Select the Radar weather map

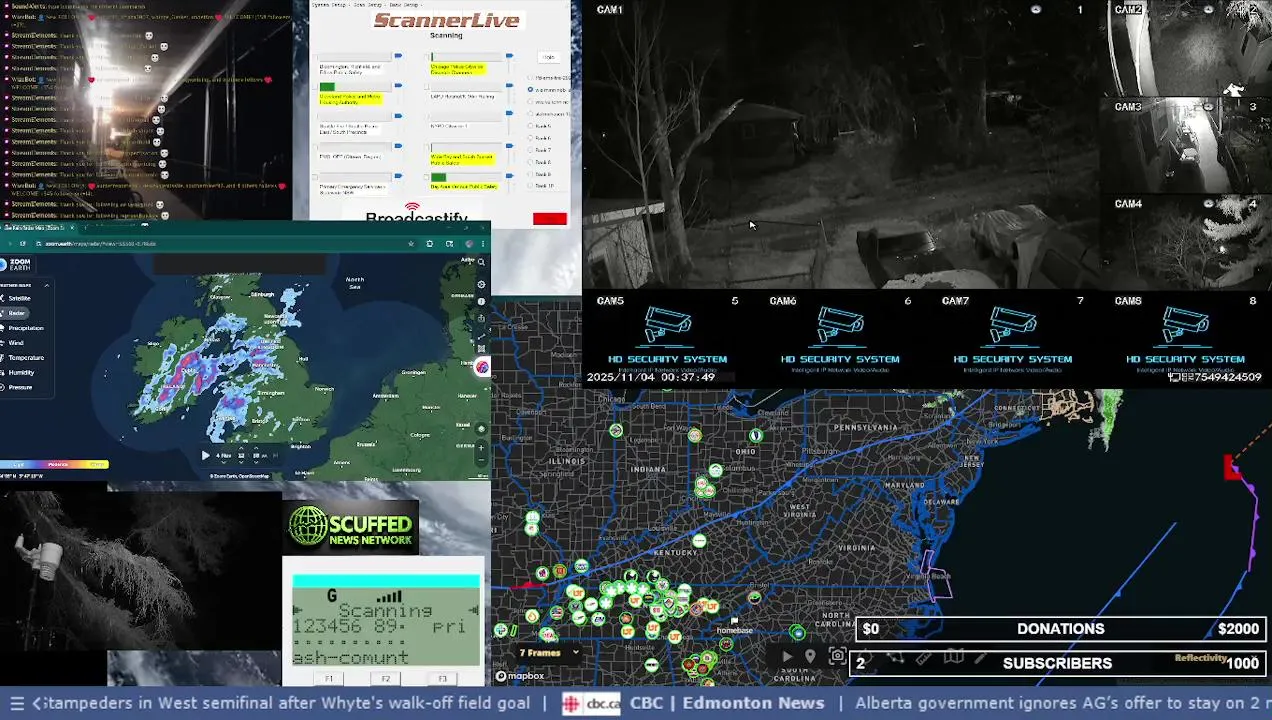[x=15, y=313]
